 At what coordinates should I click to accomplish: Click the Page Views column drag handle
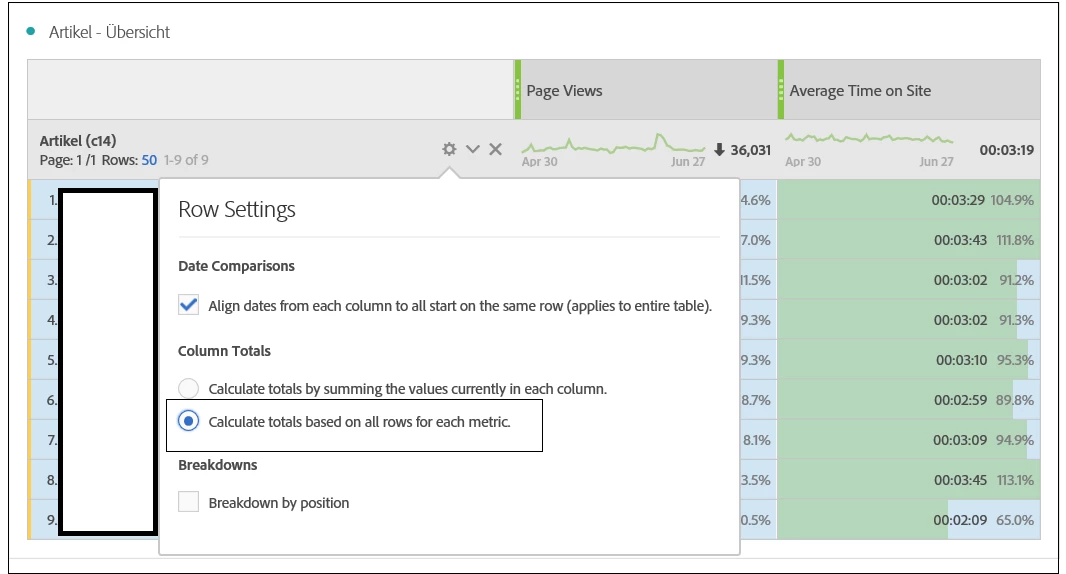pos(518,90)
